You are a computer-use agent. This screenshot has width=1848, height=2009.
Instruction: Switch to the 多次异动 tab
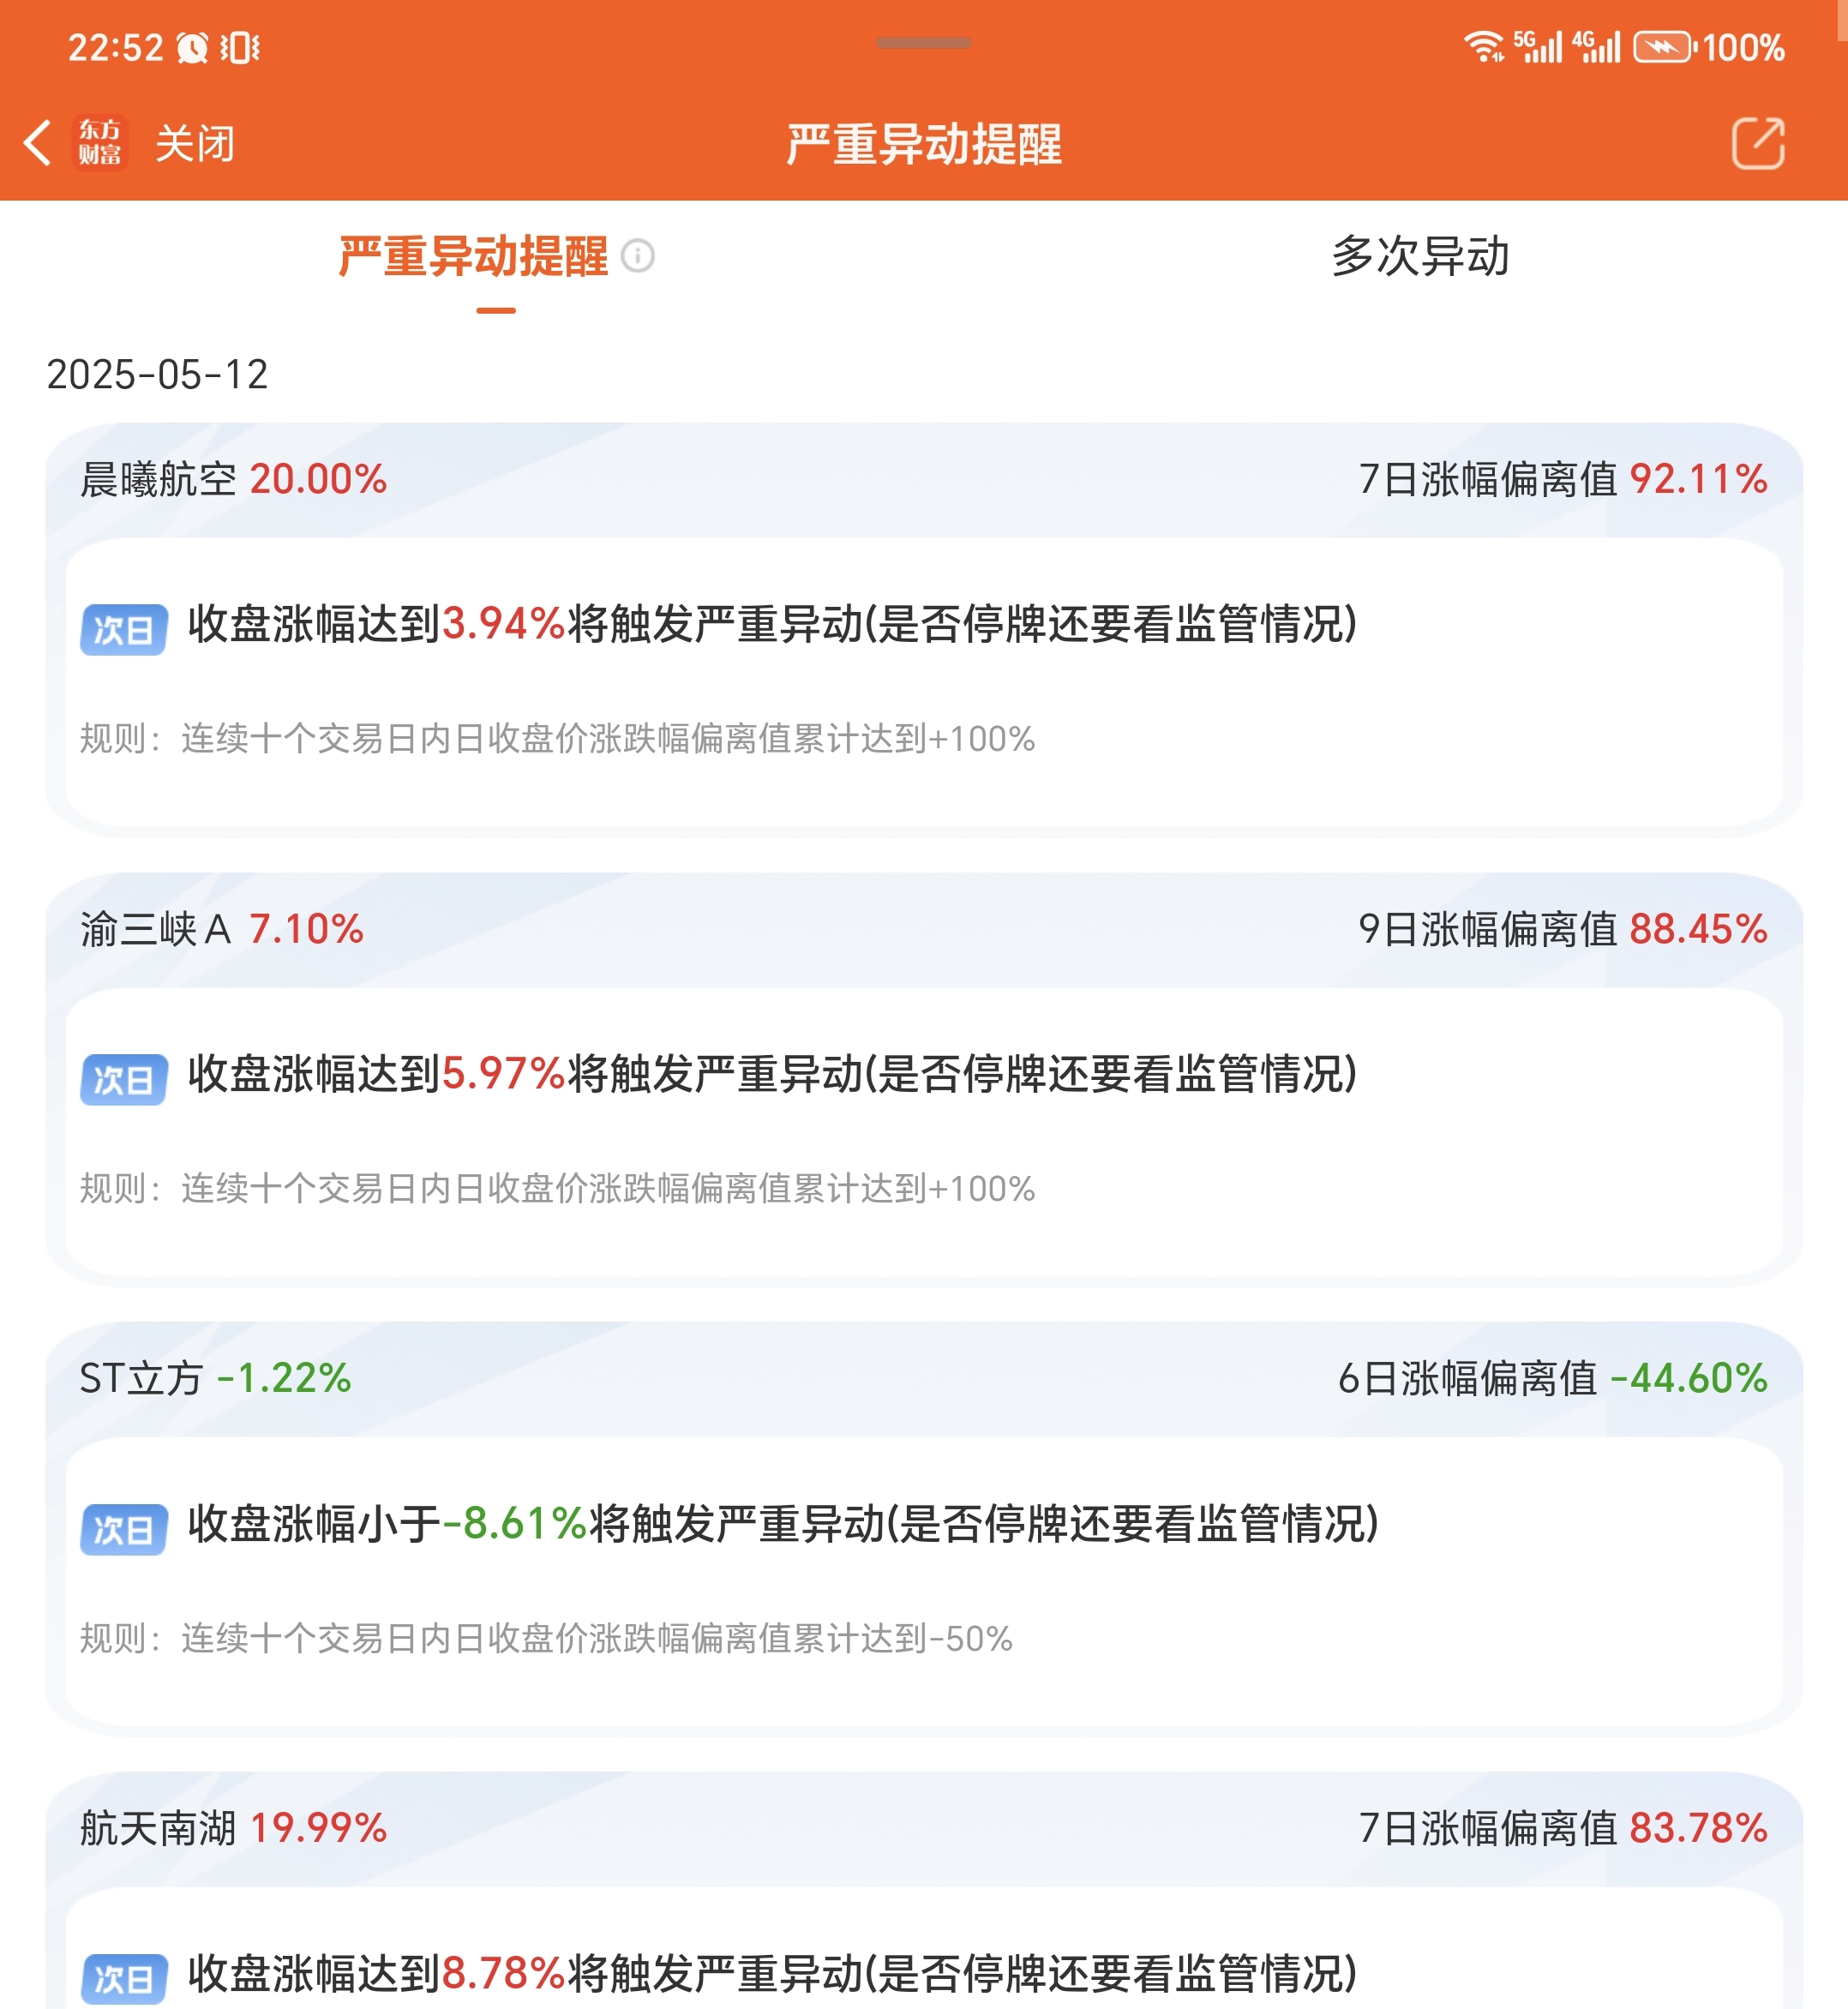(x=1420, y=256)
